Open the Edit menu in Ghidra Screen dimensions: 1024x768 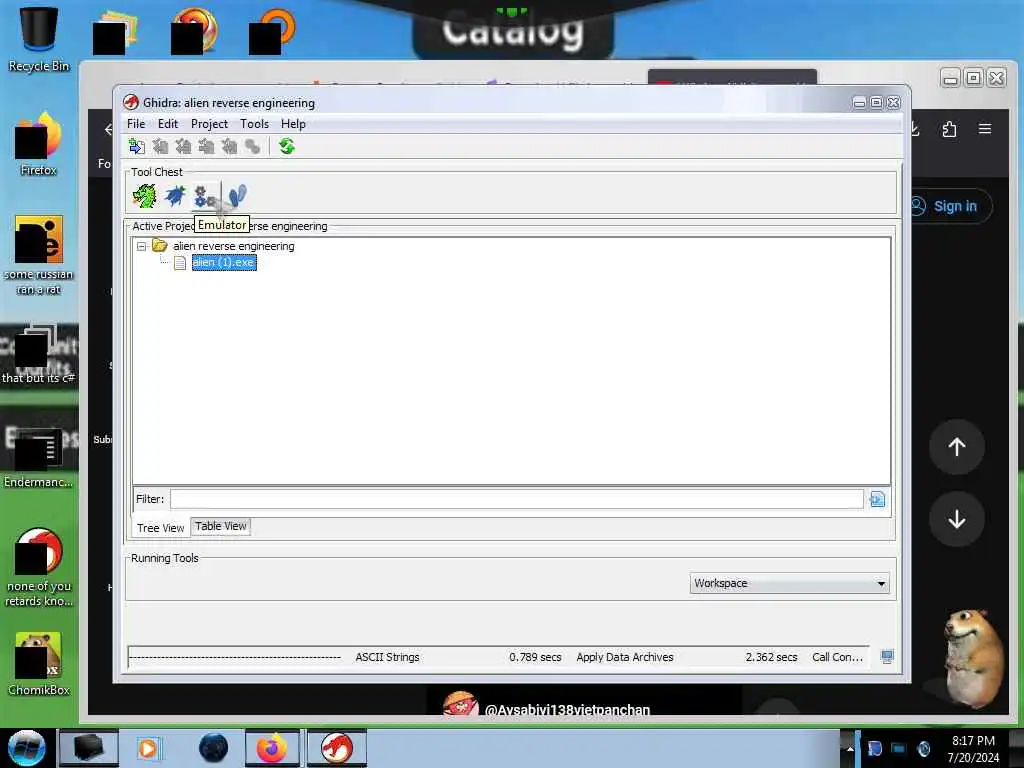(x=168, y=124)
